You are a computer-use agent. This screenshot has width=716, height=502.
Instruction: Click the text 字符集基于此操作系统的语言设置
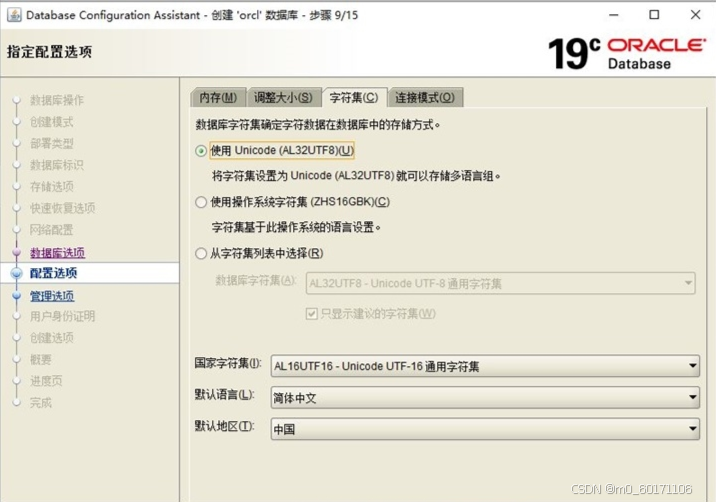pos(296,227)
